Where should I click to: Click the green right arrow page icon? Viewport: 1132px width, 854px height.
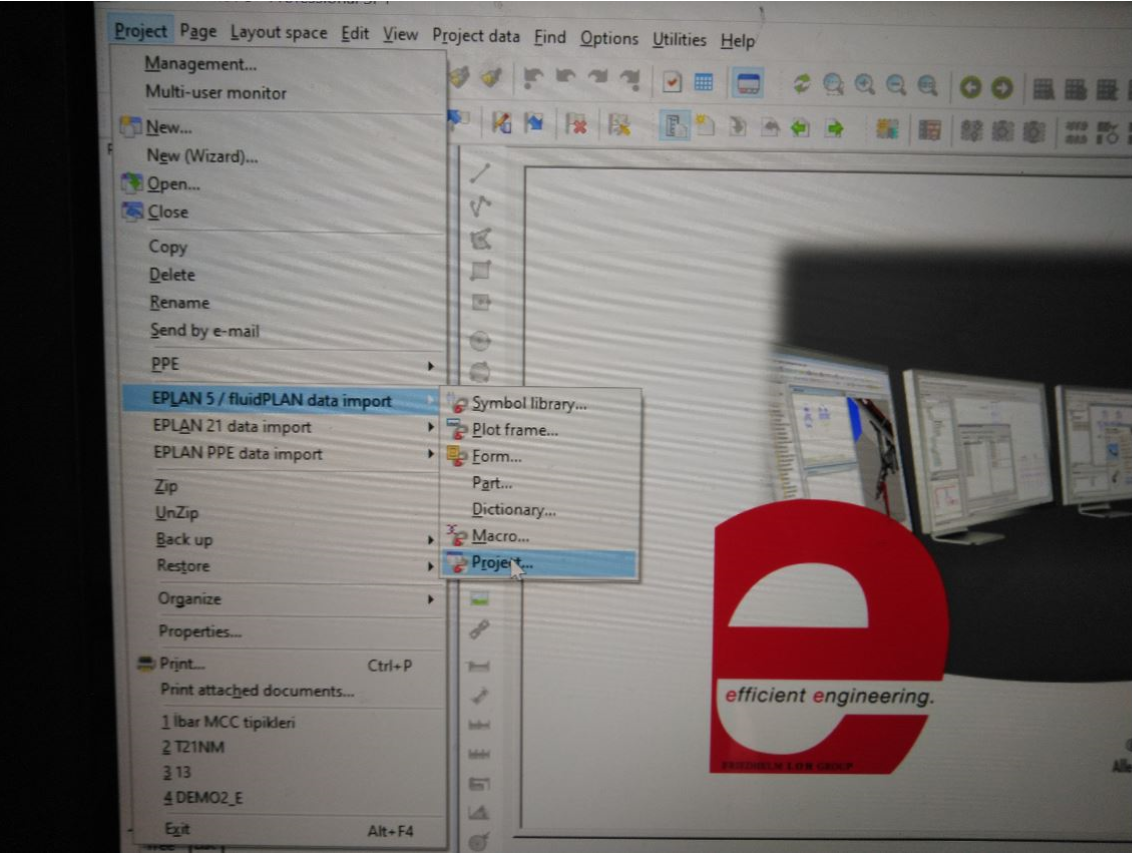pos(835,129)
